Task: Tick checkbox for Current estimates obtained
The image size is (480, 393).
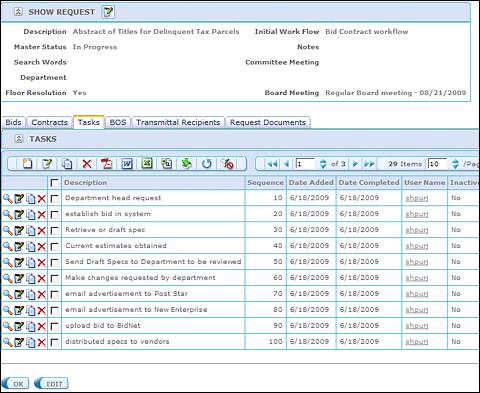Action: coord(55,247)
